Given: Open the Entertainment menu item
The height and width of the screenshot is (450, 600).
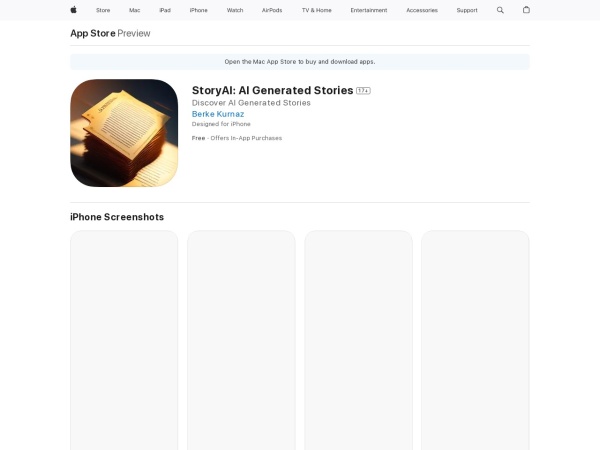Looking at the screenshot, I should pos(369,10).
